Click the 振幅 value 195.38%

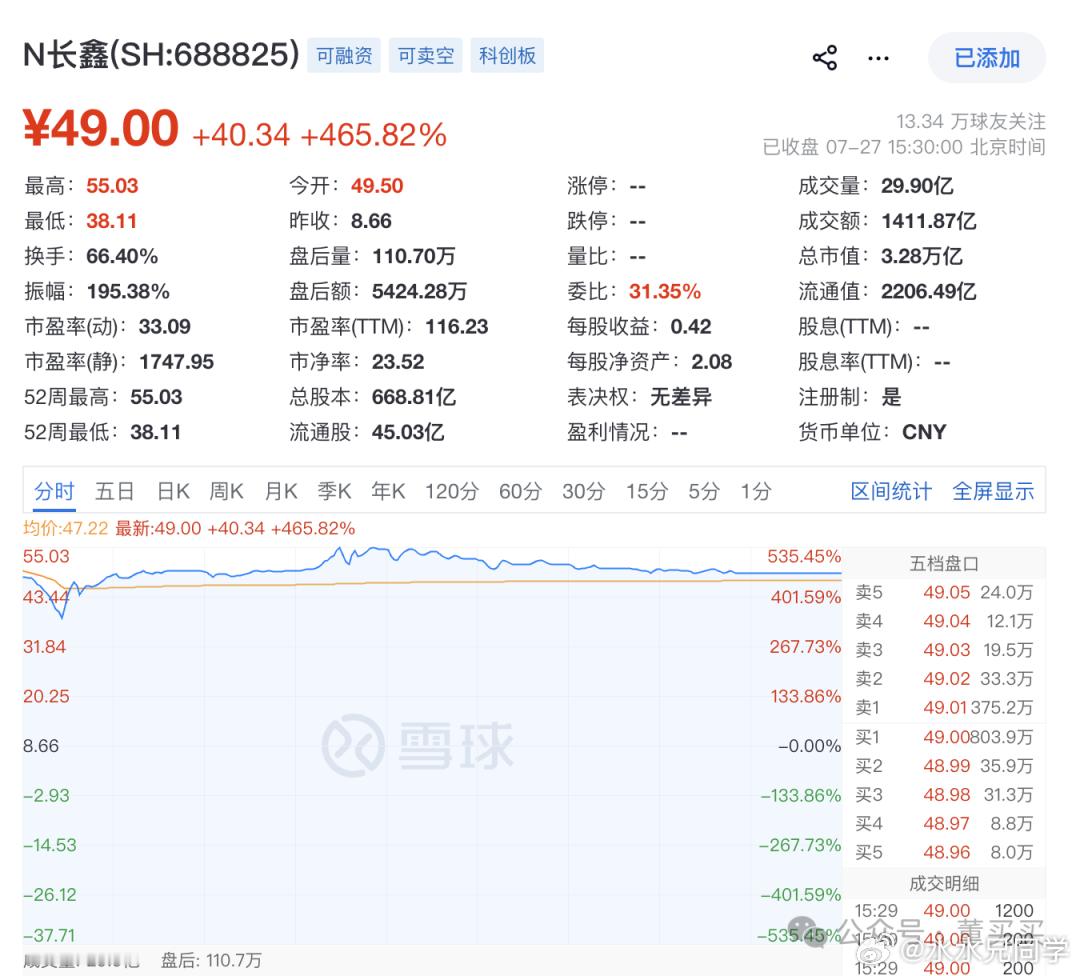click(128, 291)
